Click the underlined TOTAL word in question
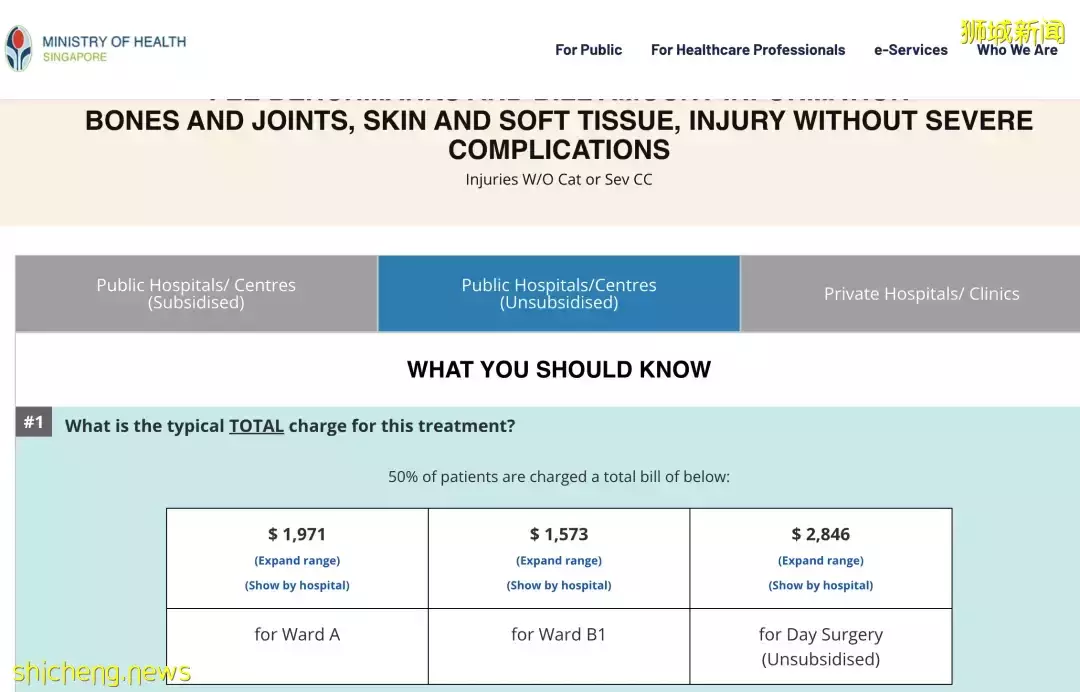Viewport: 1080px width, 692px height. coord(256,426)
